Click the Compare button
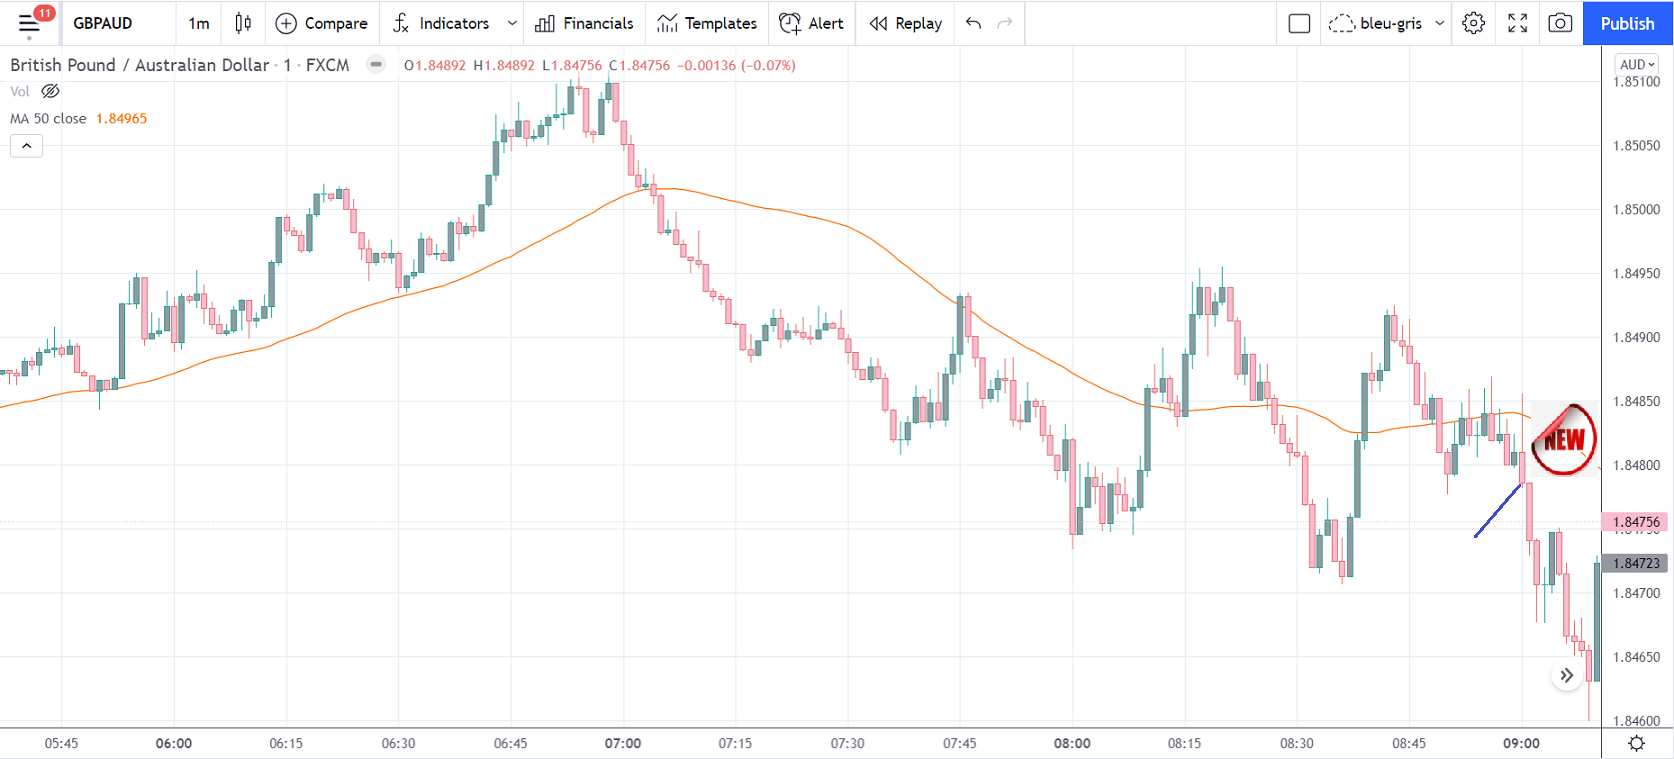 [x=321, y=23]
